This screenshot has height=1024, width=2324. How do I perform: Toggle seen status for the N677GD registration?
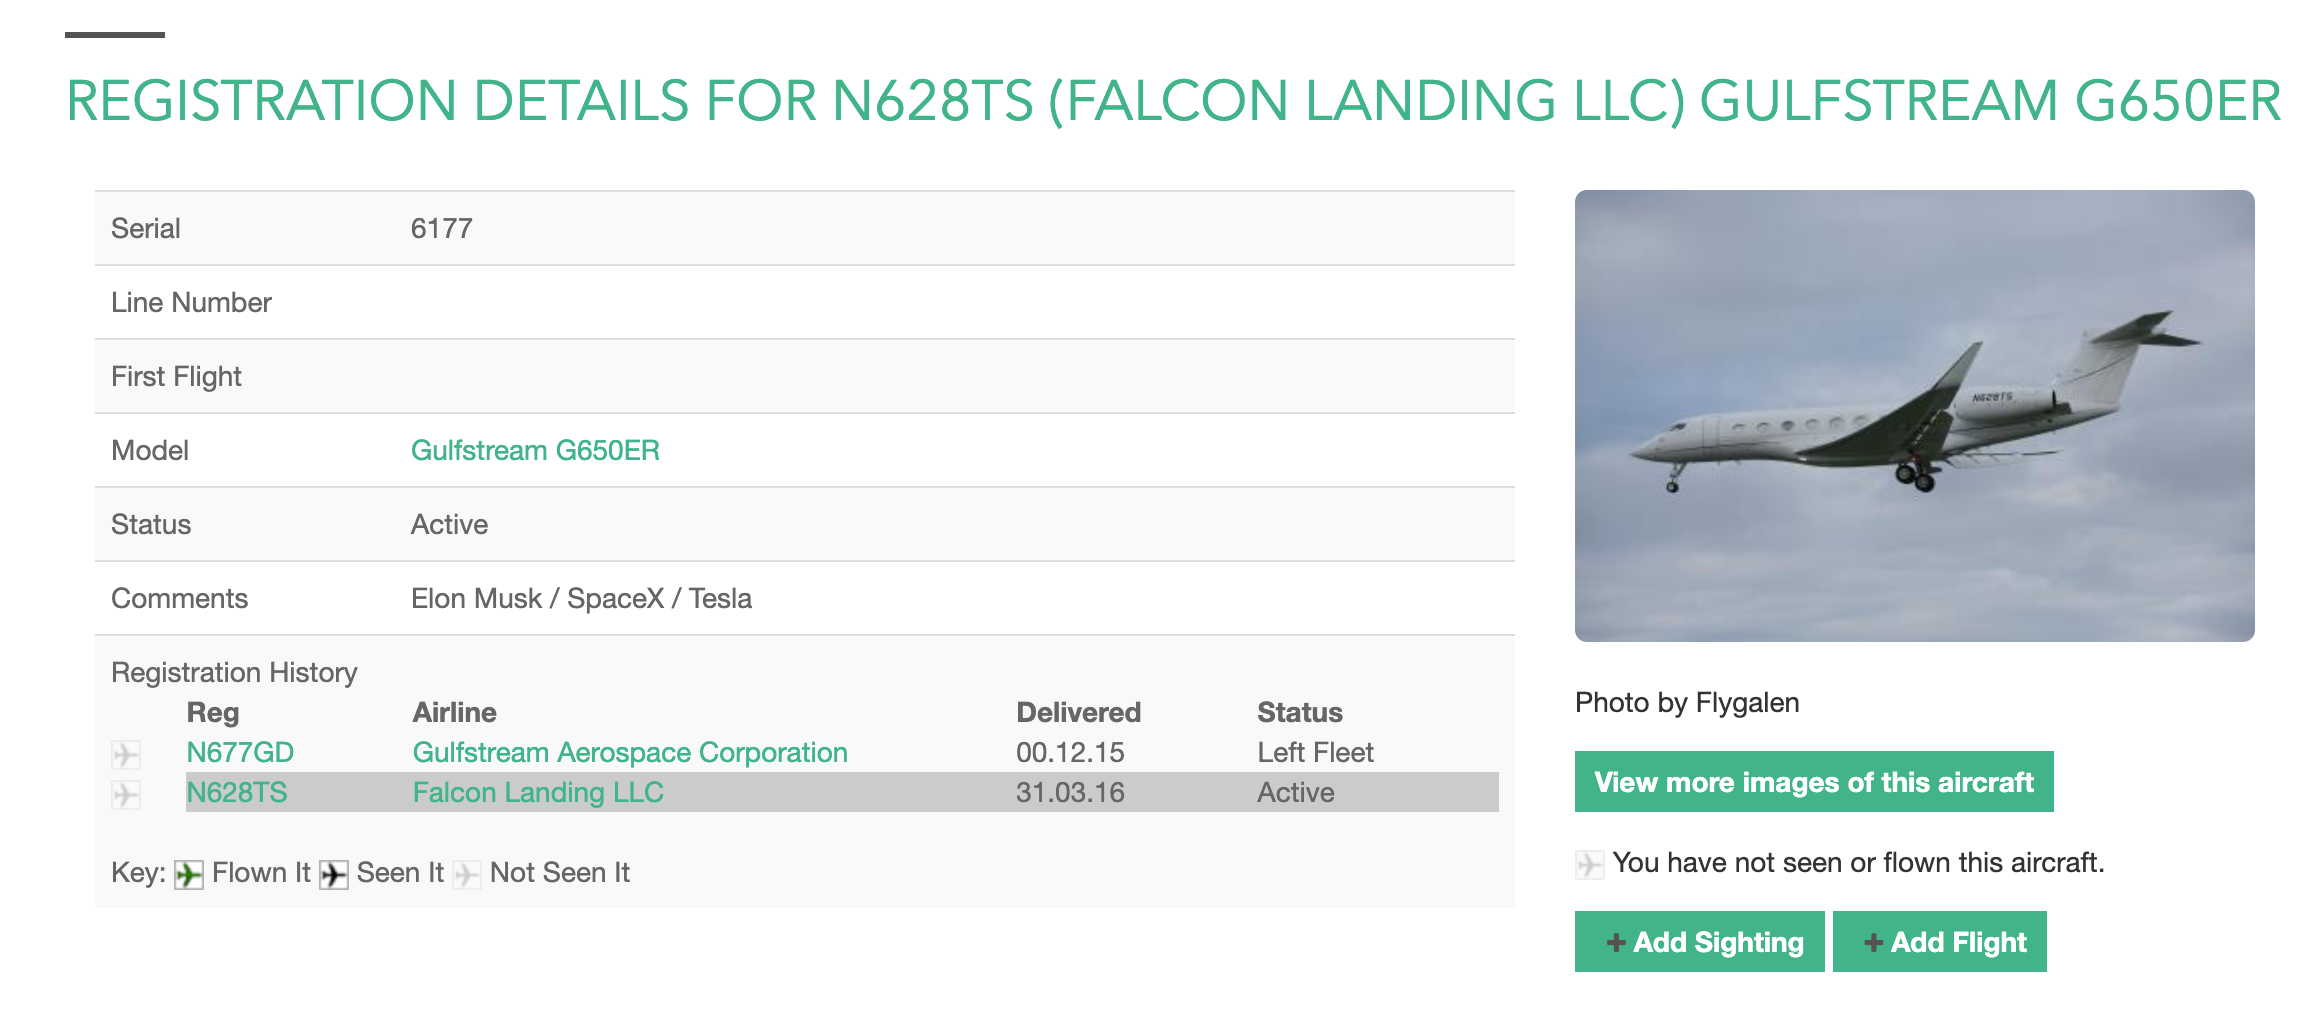pyautogui.click(x=127, y=755)
